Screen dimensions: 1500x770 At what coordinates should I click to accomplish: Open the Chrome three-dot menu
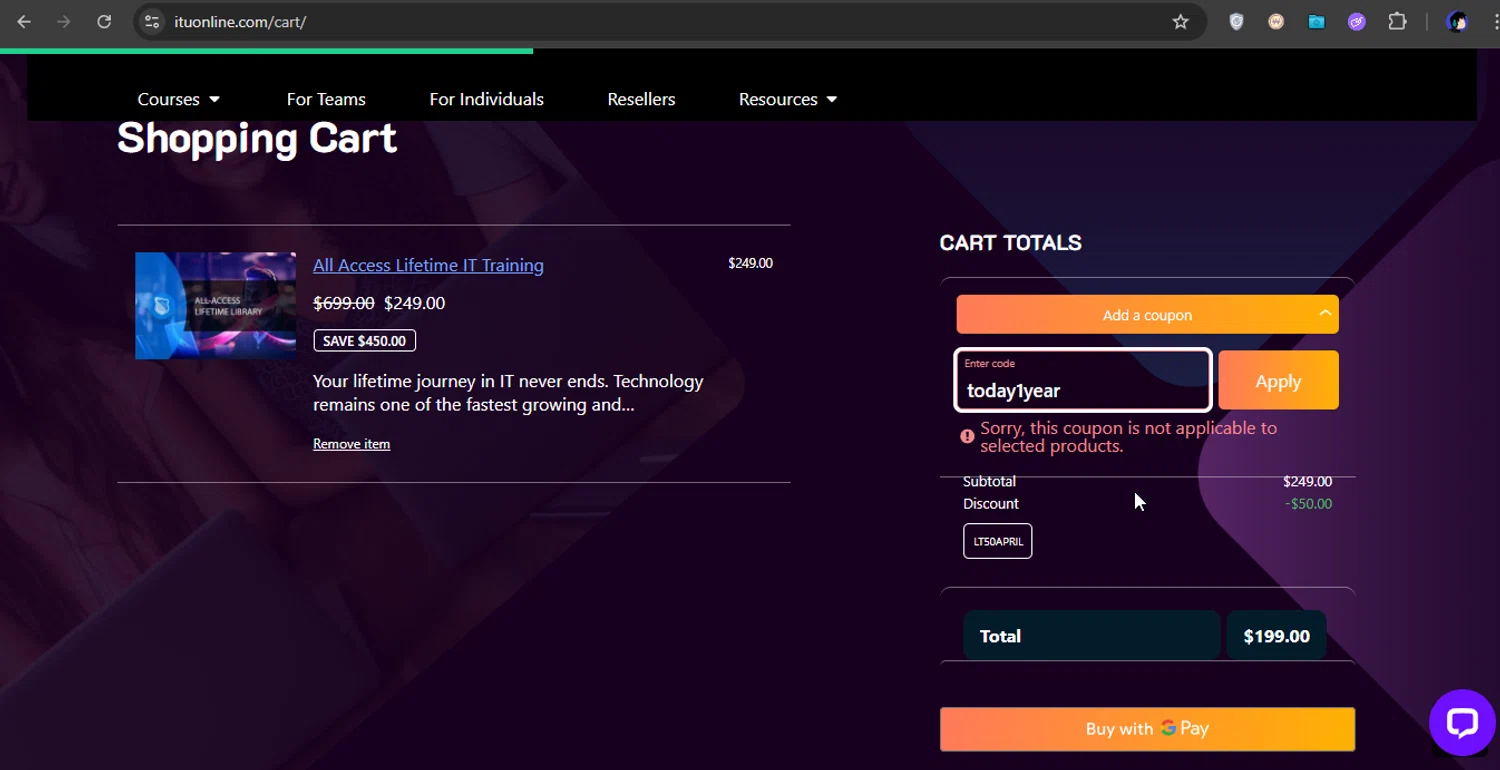point(1494,21)
